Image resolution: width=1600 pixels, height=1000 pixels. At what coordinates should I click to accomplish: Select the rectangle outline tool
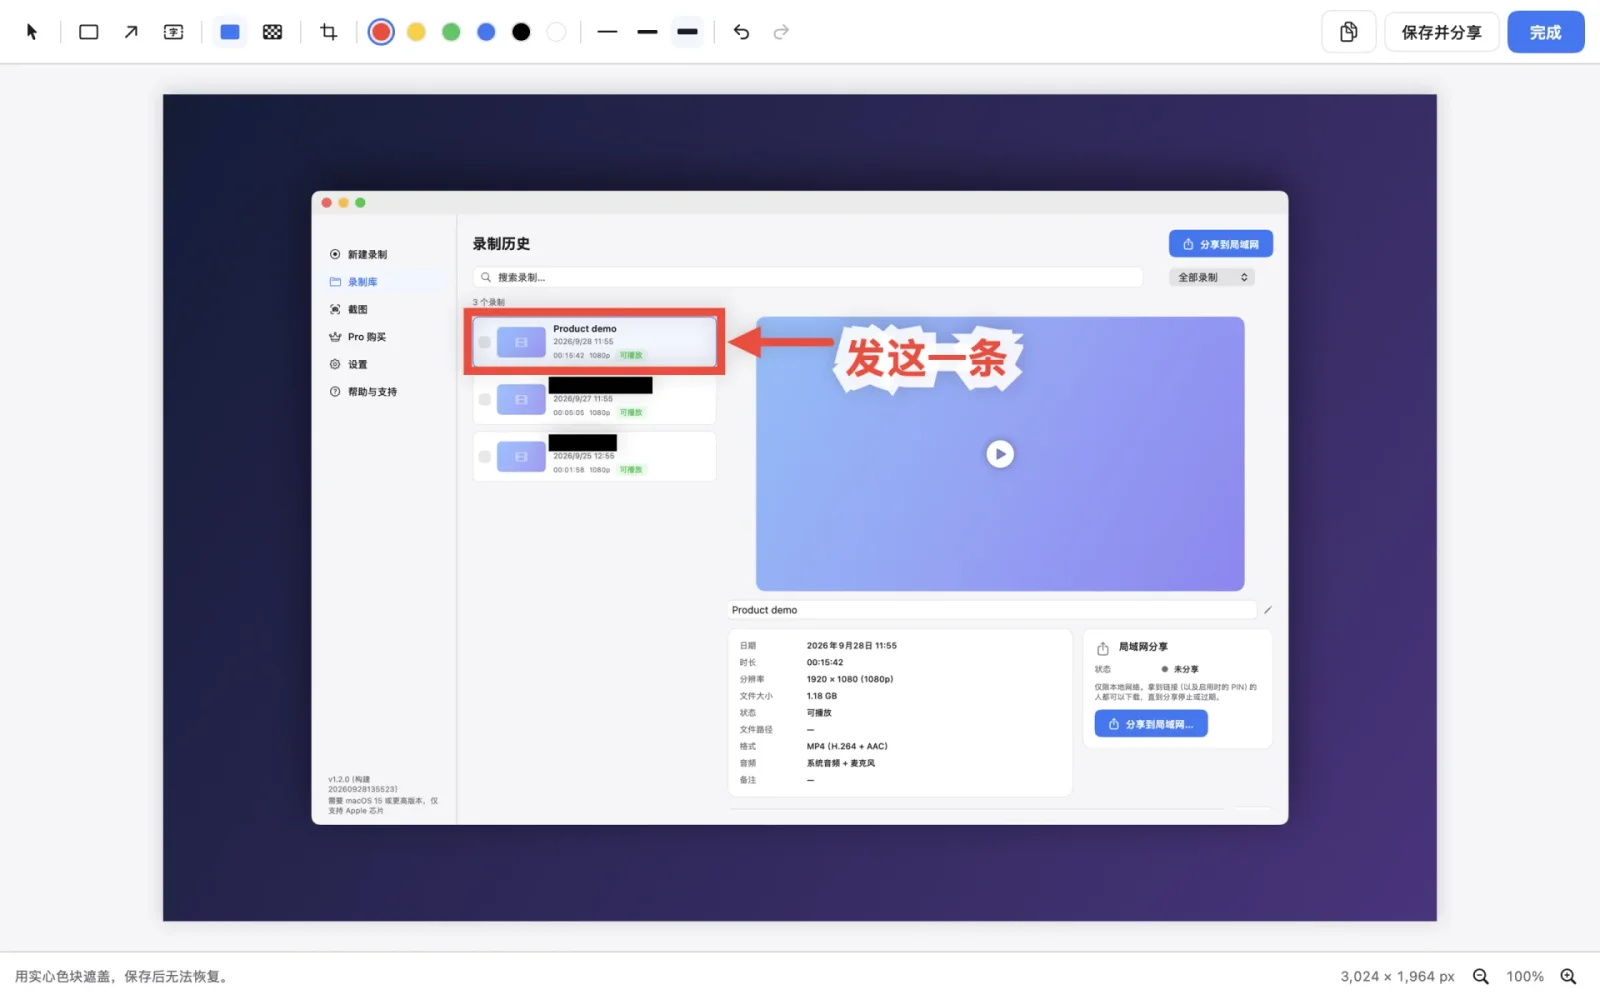pos(89,32)
